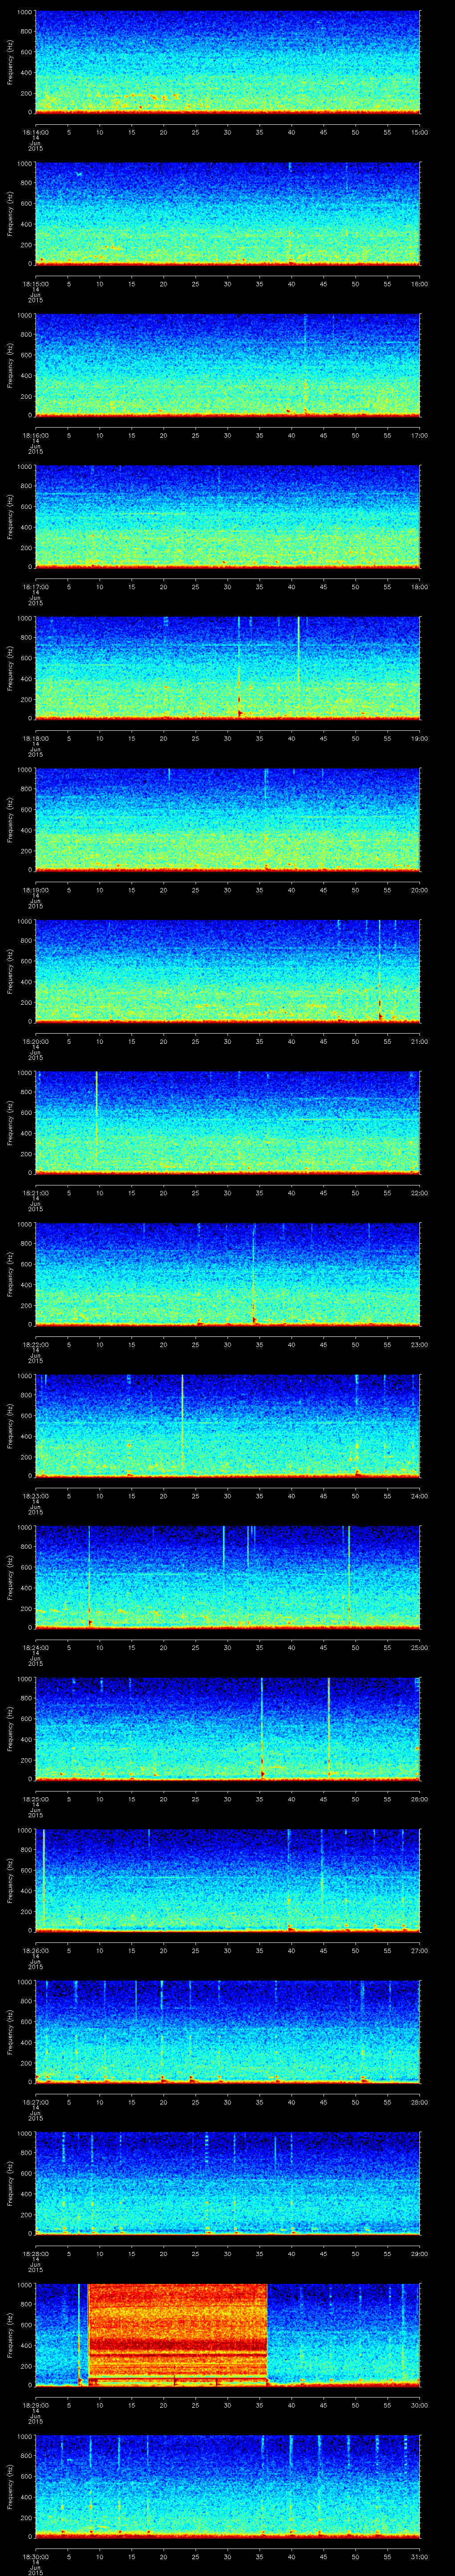The height and width of the screenshot is (2576, 455).
Task: Select the spectrogram panel starting at 18:28:00
Action: click(228, 2183)
